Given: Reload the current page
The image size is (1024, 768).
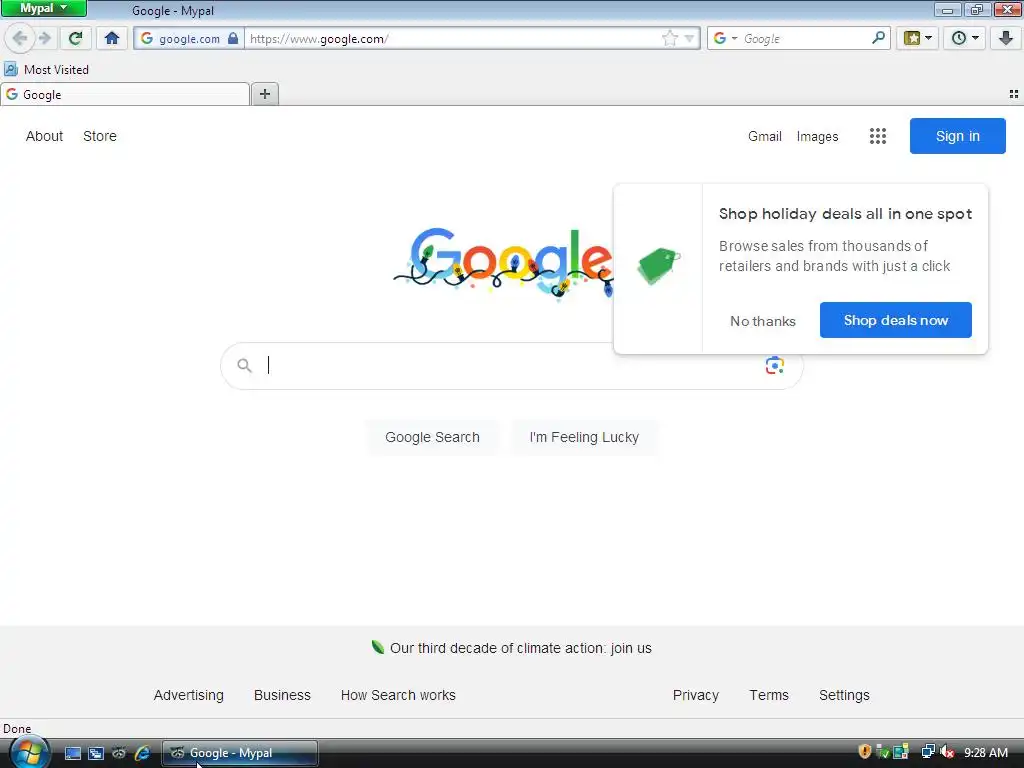Looking at the screenshot, I should pos(76,39).
